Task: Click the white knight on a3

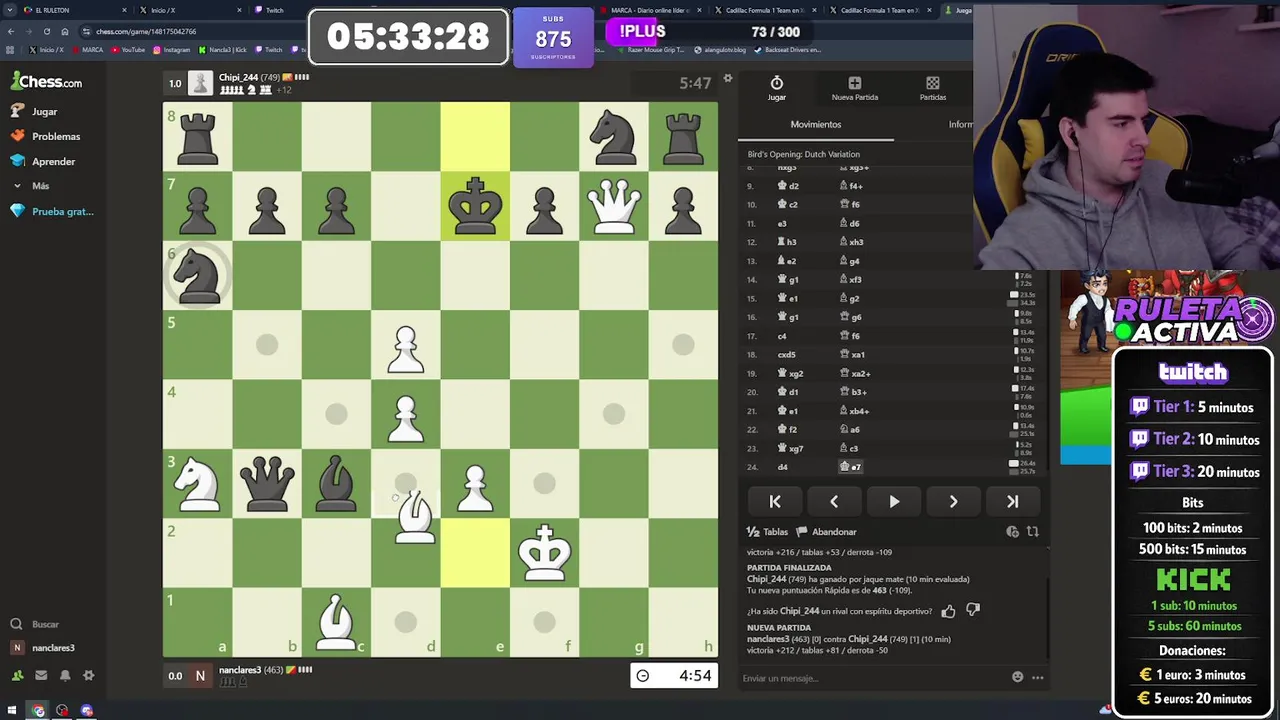Action: click(197, 483)
